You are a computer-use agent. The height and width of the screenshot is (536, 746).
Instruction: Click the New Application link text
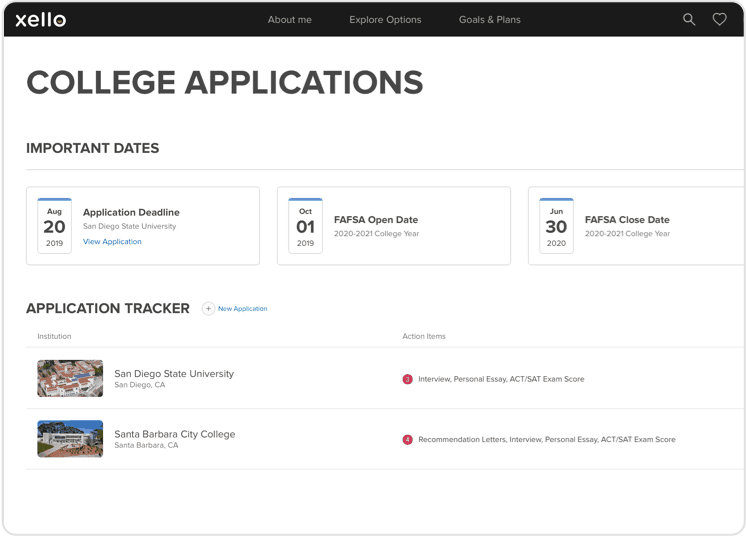click(243, 309)
